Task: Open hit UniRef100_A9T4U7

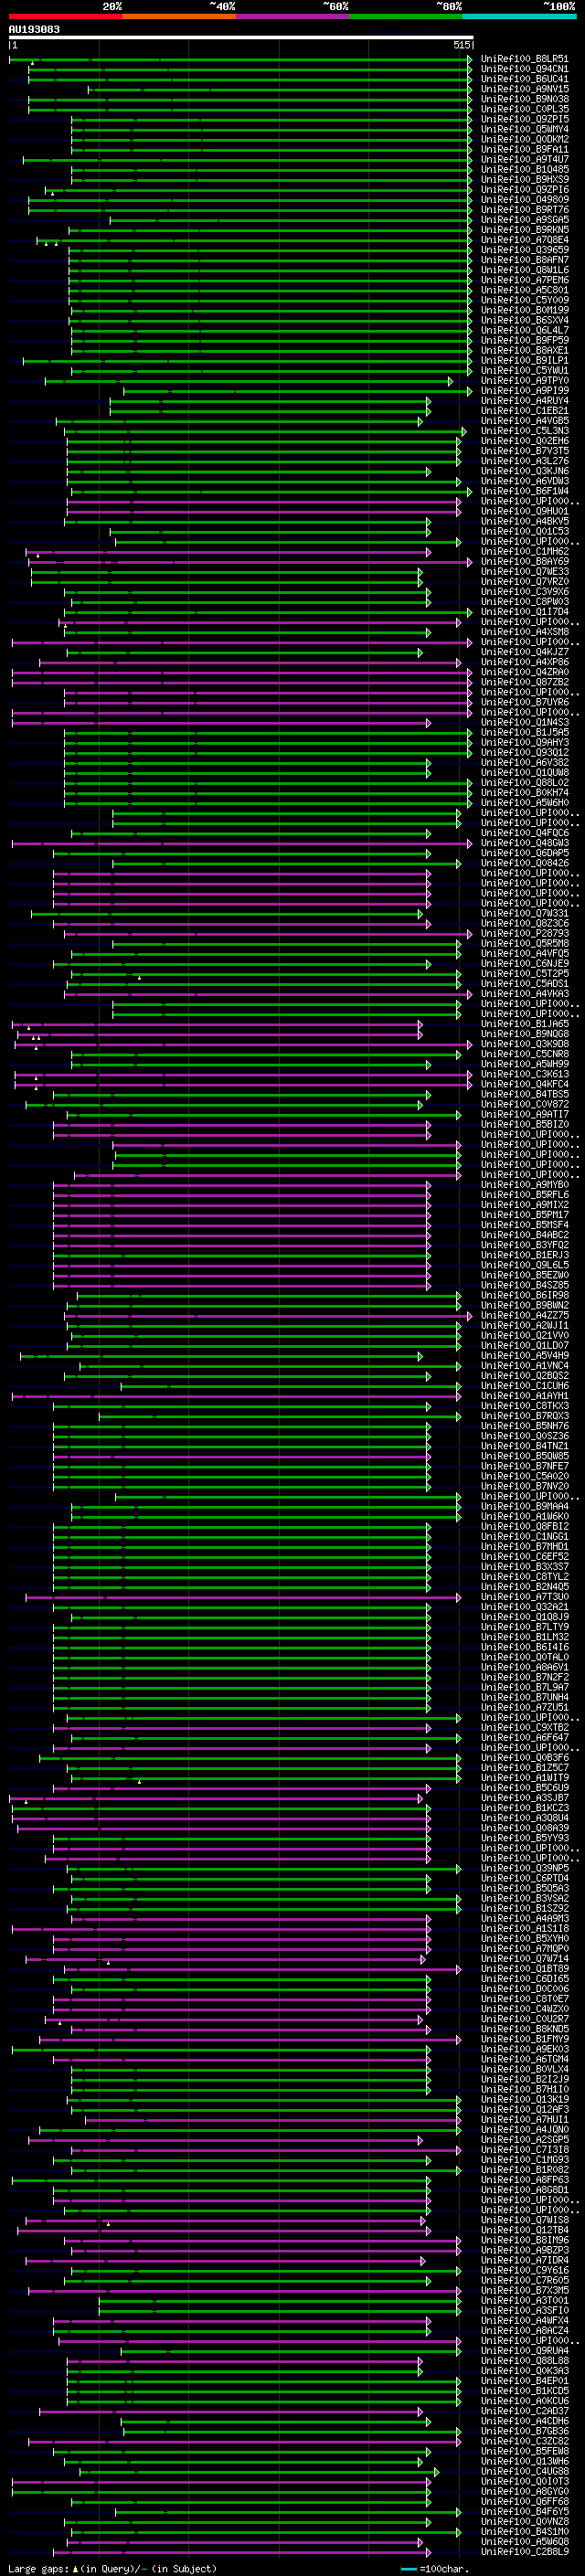Action: (x=525, y=159)
